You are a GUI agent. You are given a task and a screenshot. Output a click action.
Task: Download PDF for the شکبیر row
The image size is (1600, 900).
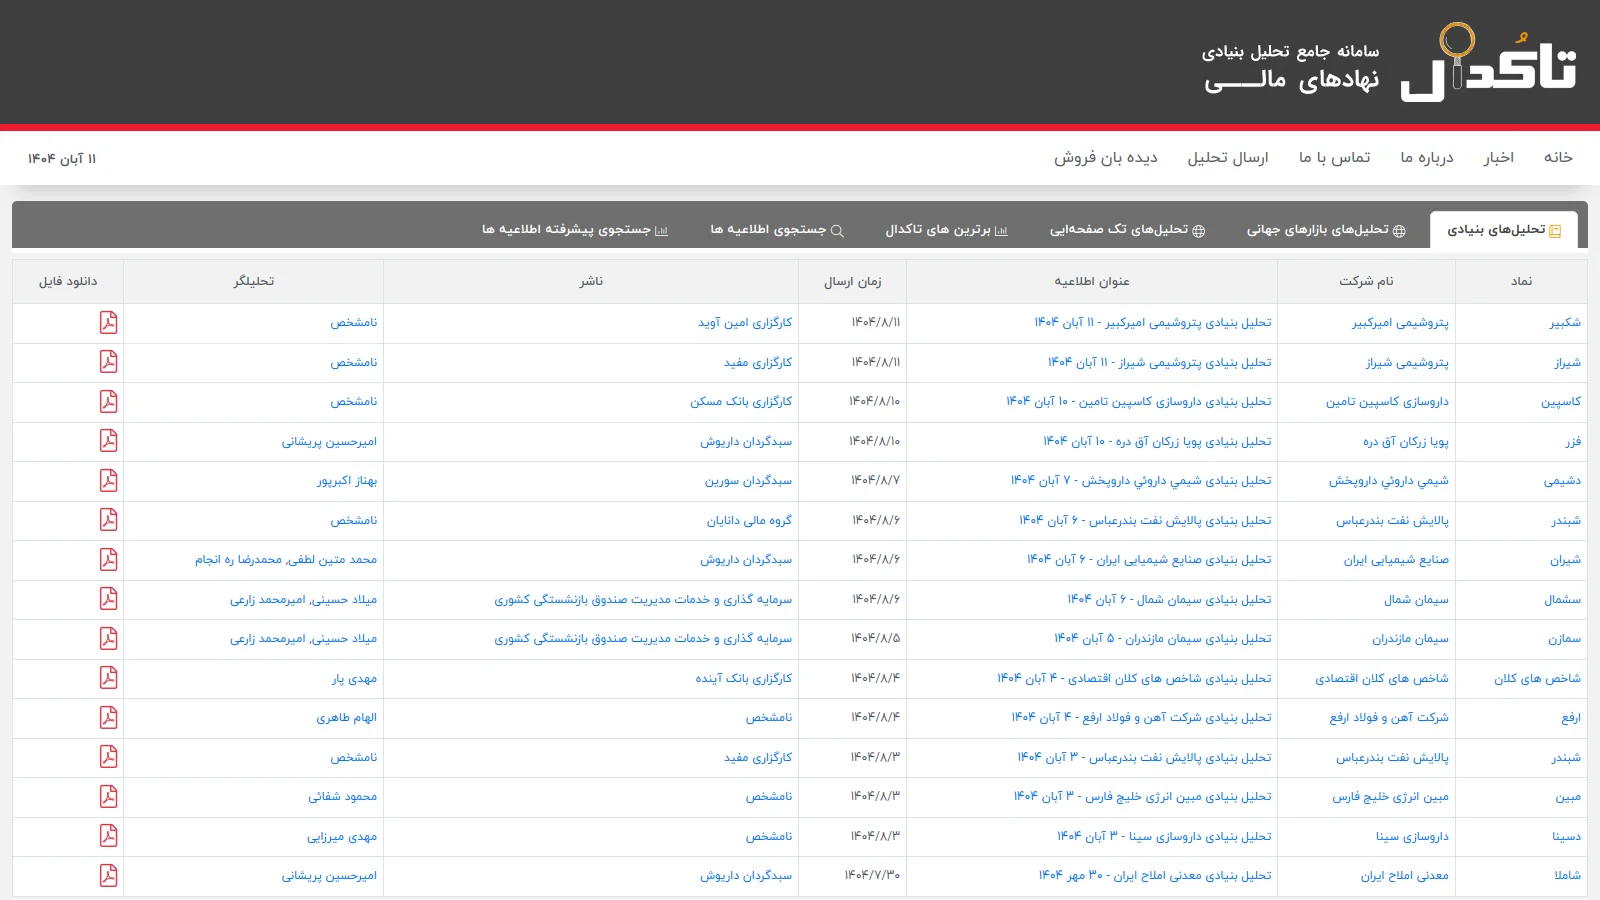tap(108, 323)
